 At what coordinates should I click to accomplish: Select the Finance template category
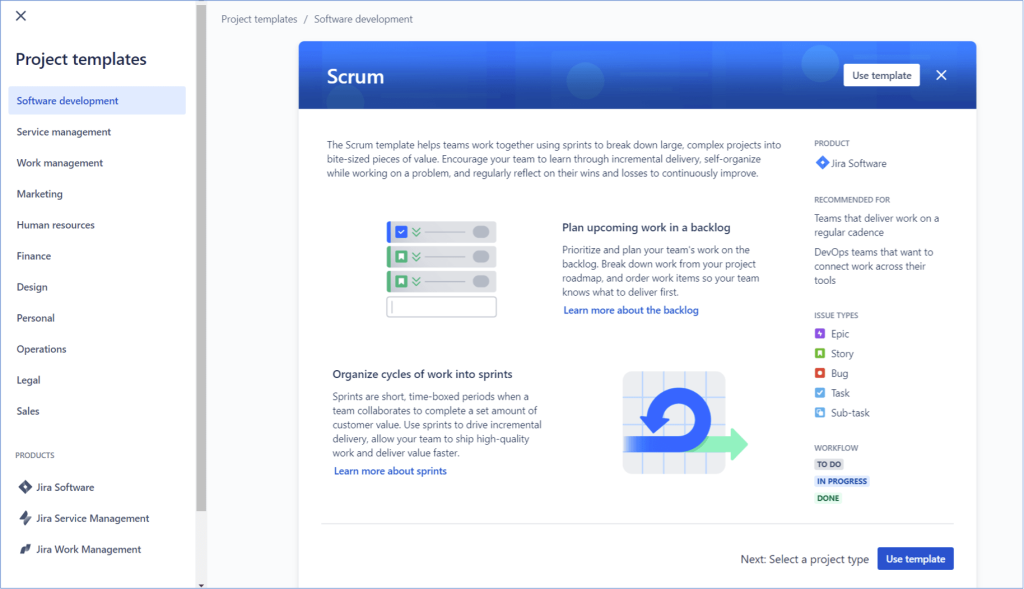click(x=33, y=255)
